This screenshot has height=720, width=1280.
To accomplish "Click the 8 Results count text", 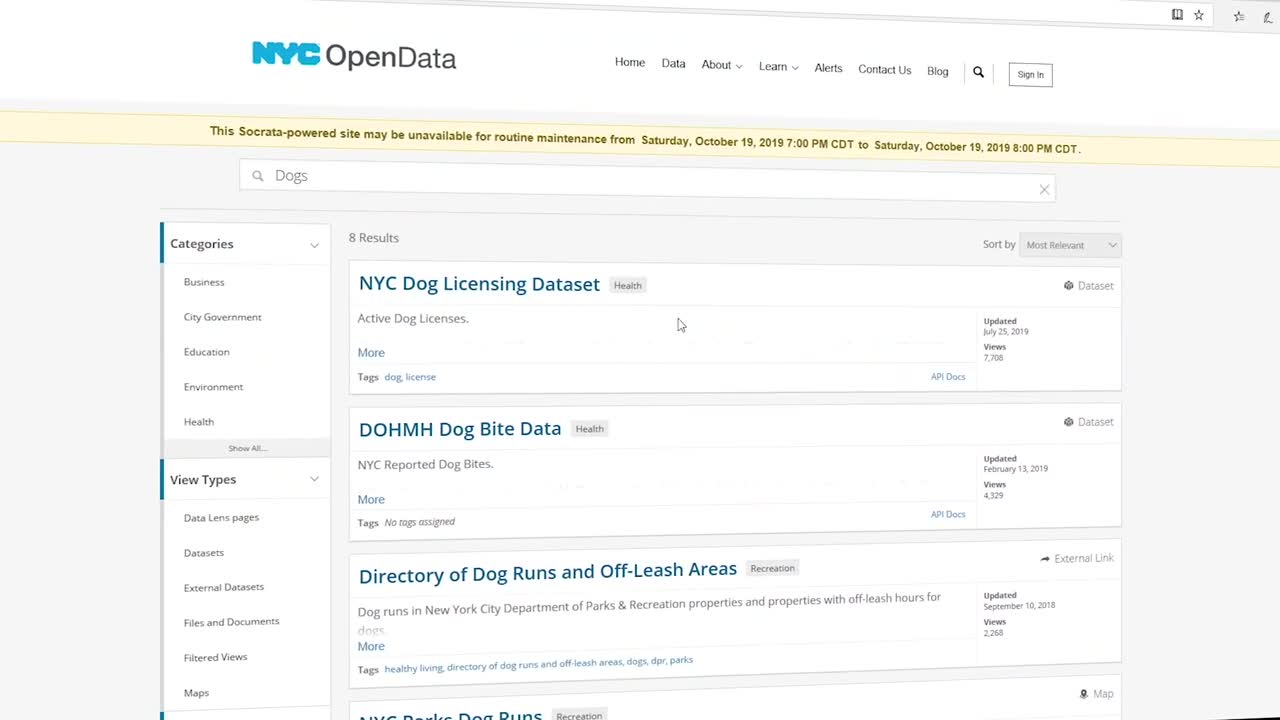I will pos(374,238).
